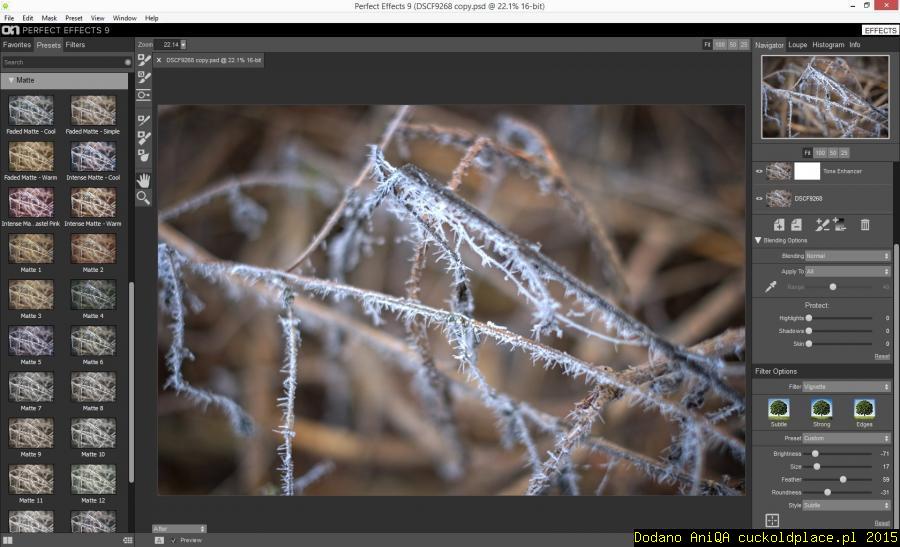Image resolution: width=900 pixels, height=547 pixels.
Task: Click Reset under Protect sliders
Action: [x=881, y=356]
